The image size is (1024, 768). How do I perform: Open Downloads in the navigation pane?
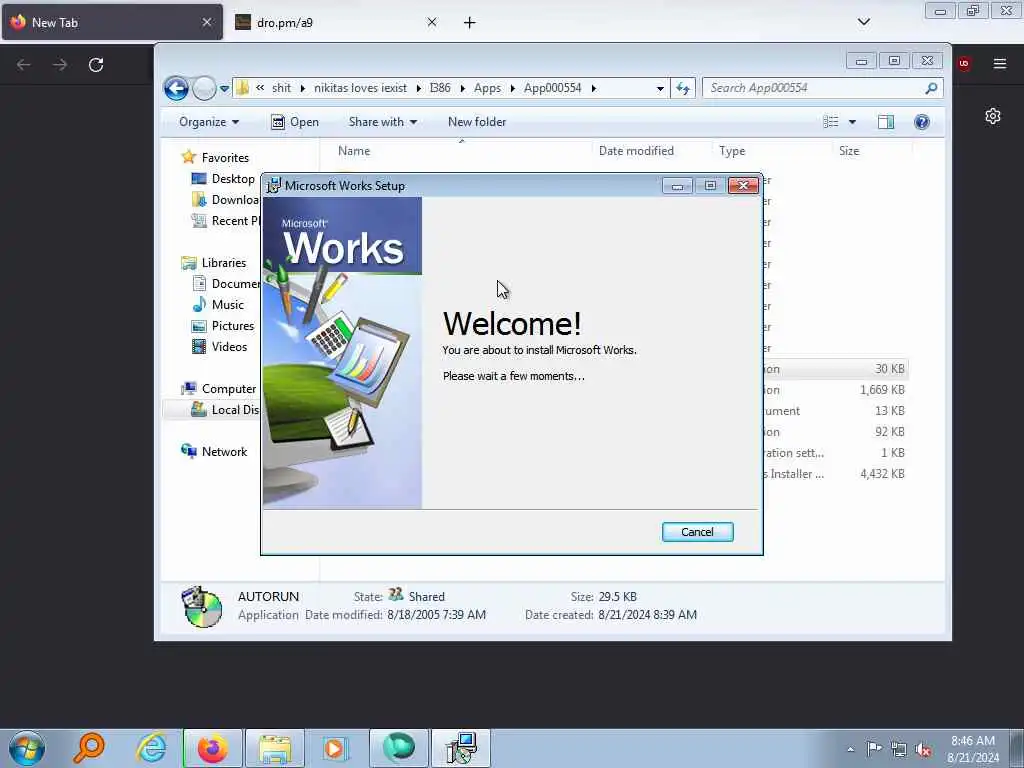coord(225,200)
